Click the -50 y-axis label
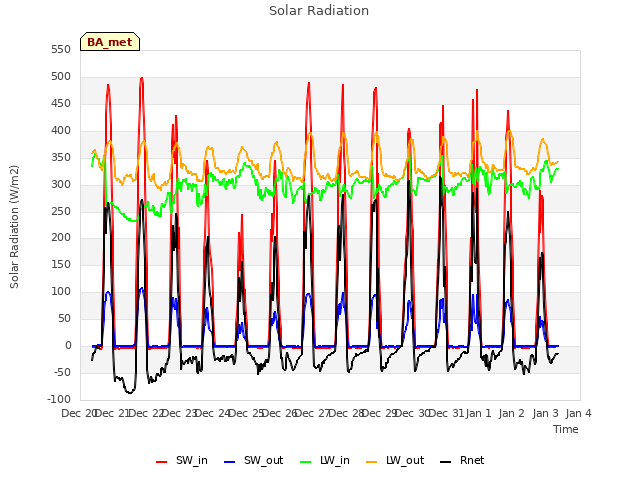640x480 pixels. [62, 372]
